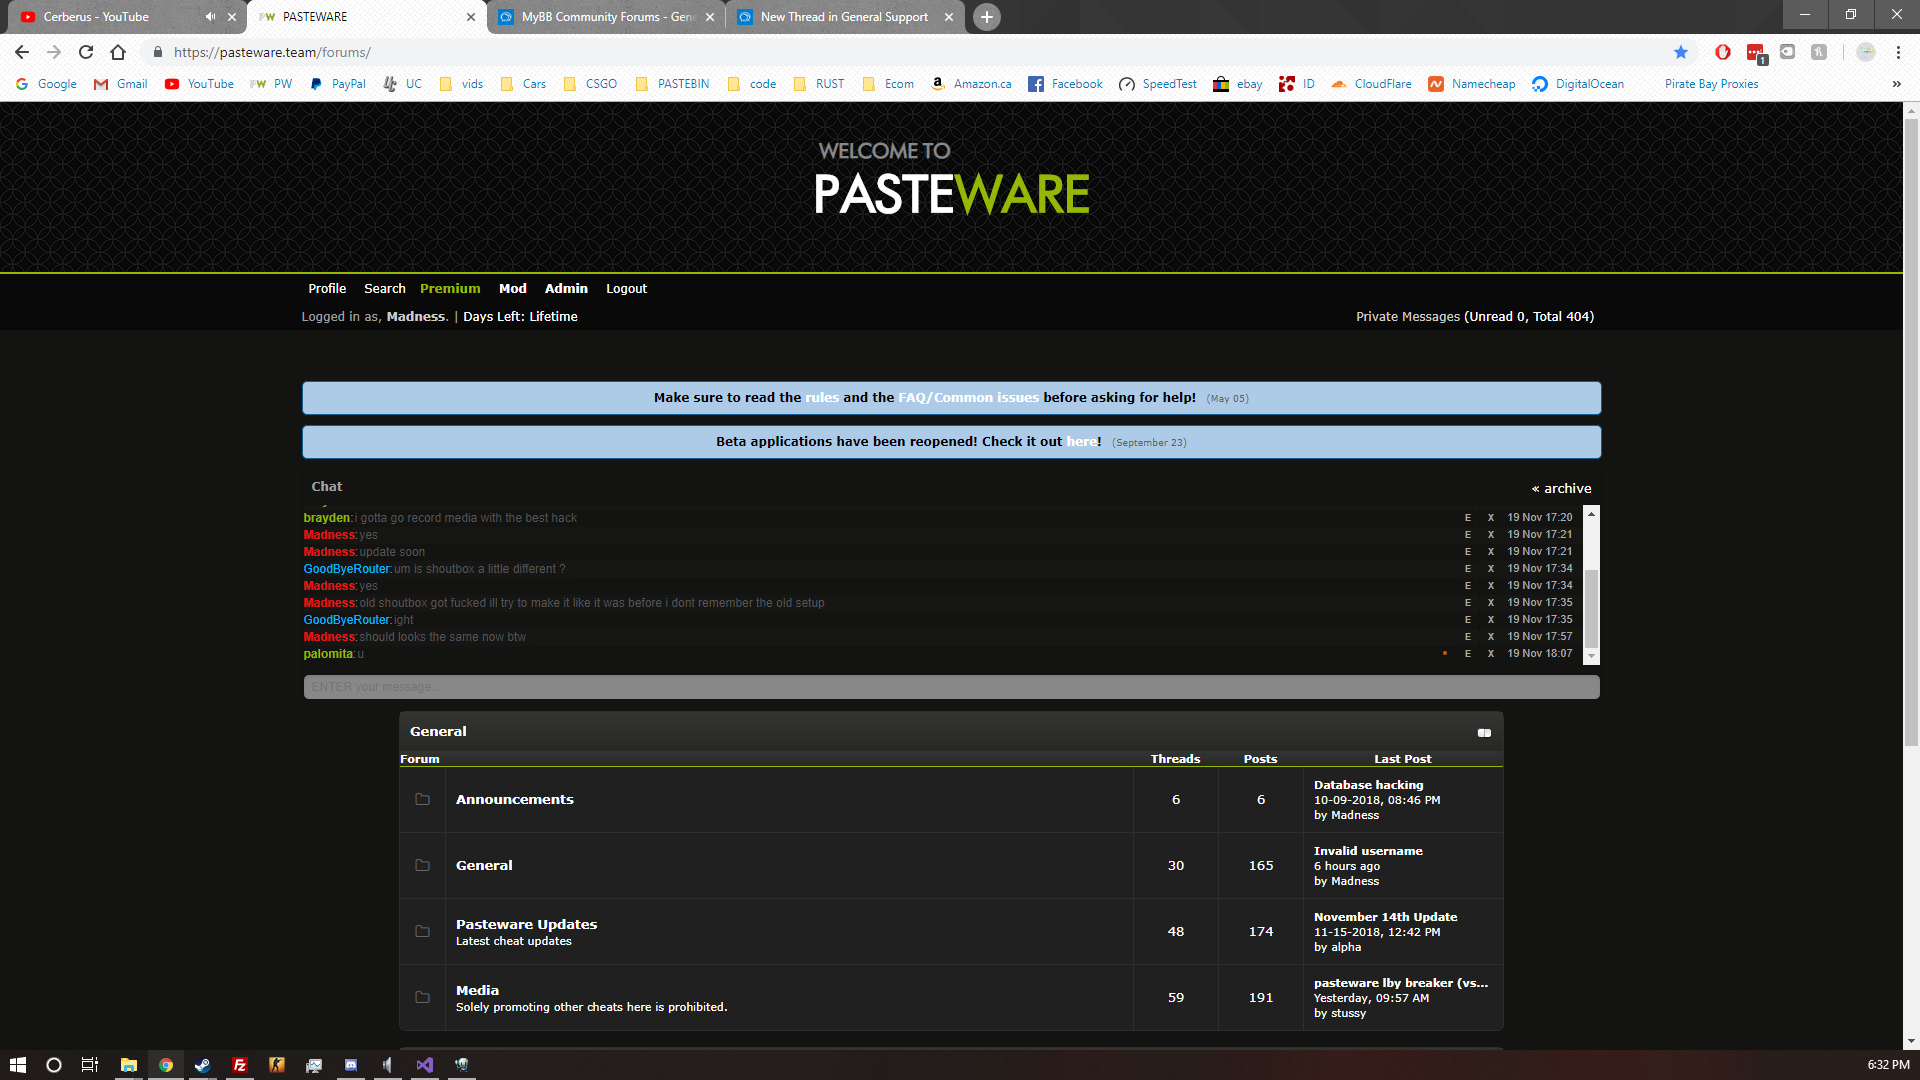Open the Facebook bookmark
The width and height of the screenshot is (1920, 1080).
click(1066, 84)
